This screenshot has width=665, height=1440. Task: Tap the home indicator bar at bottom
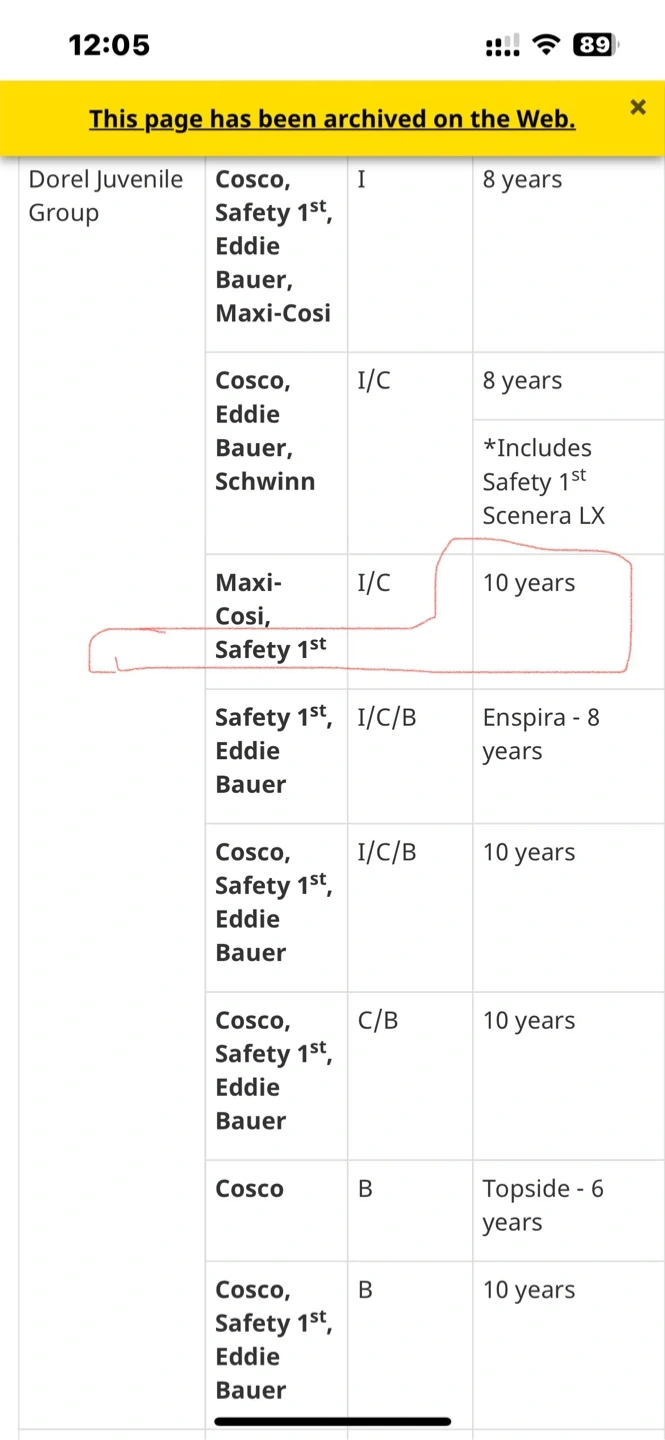tap(332, 1421)
